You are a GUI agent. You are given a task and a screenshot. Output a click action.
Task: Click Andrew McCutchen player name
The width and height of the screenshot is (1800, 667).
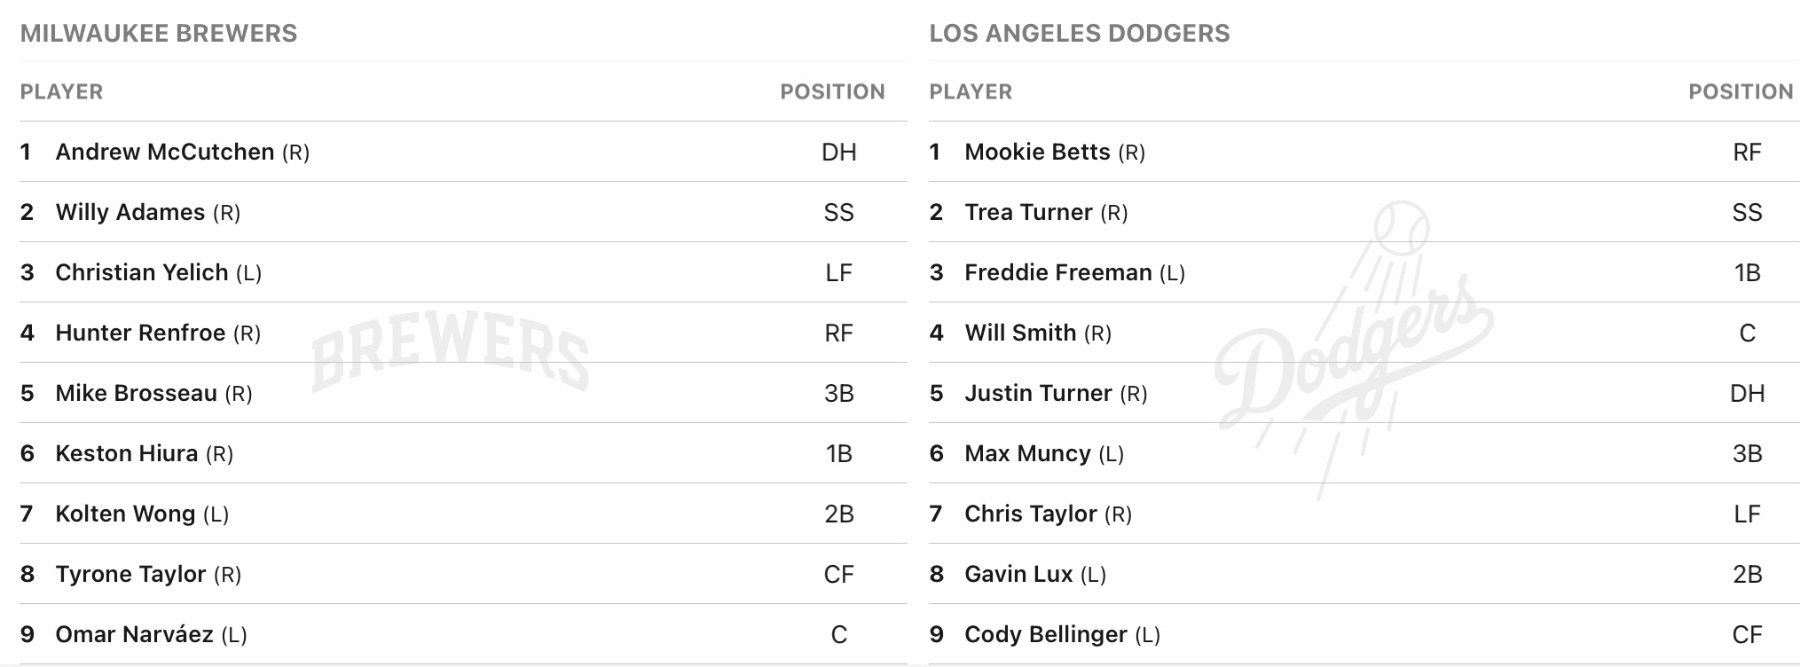tap(164, 152)
